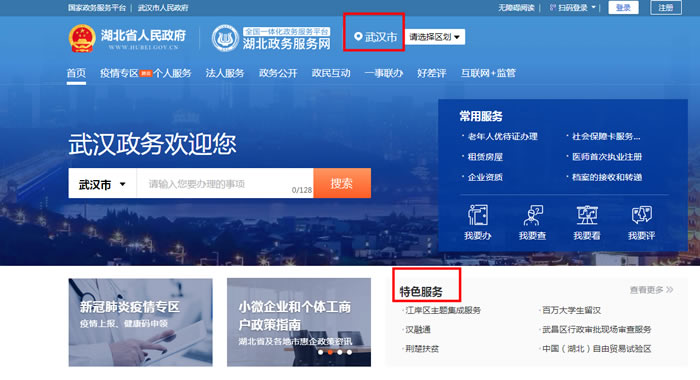Click the 无障碍阅读 accessibility link
700x380 pixels.
pos(517,8)
